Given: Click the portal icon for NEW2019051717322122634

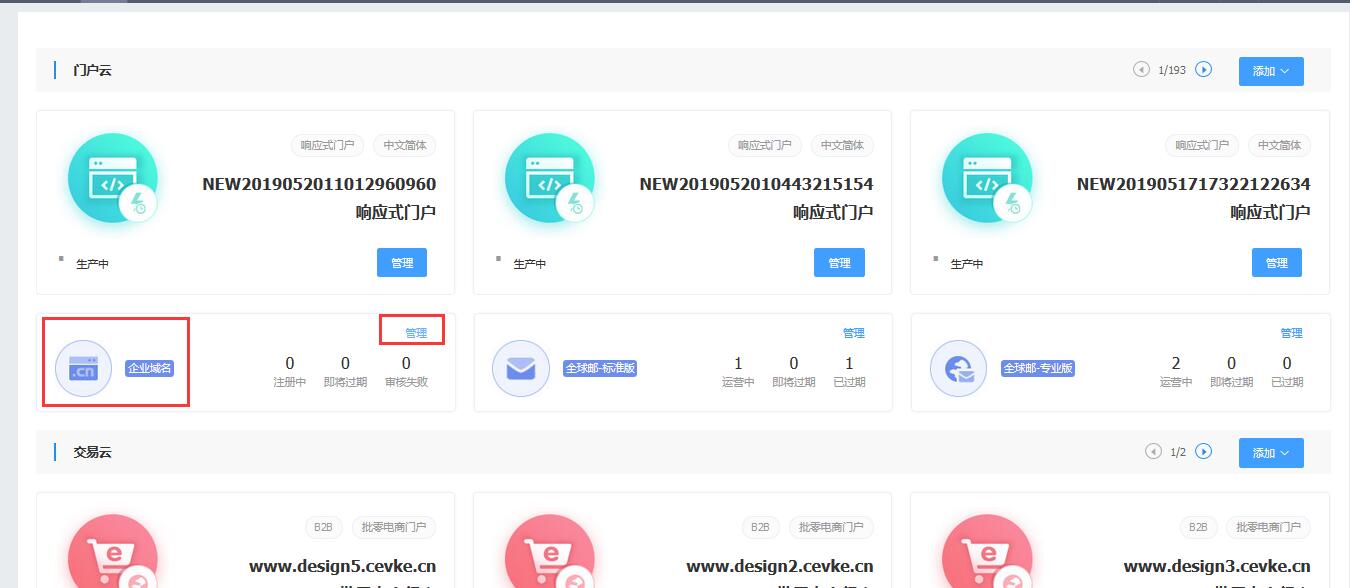Looking at the screenshot, I should click(986, 178).
